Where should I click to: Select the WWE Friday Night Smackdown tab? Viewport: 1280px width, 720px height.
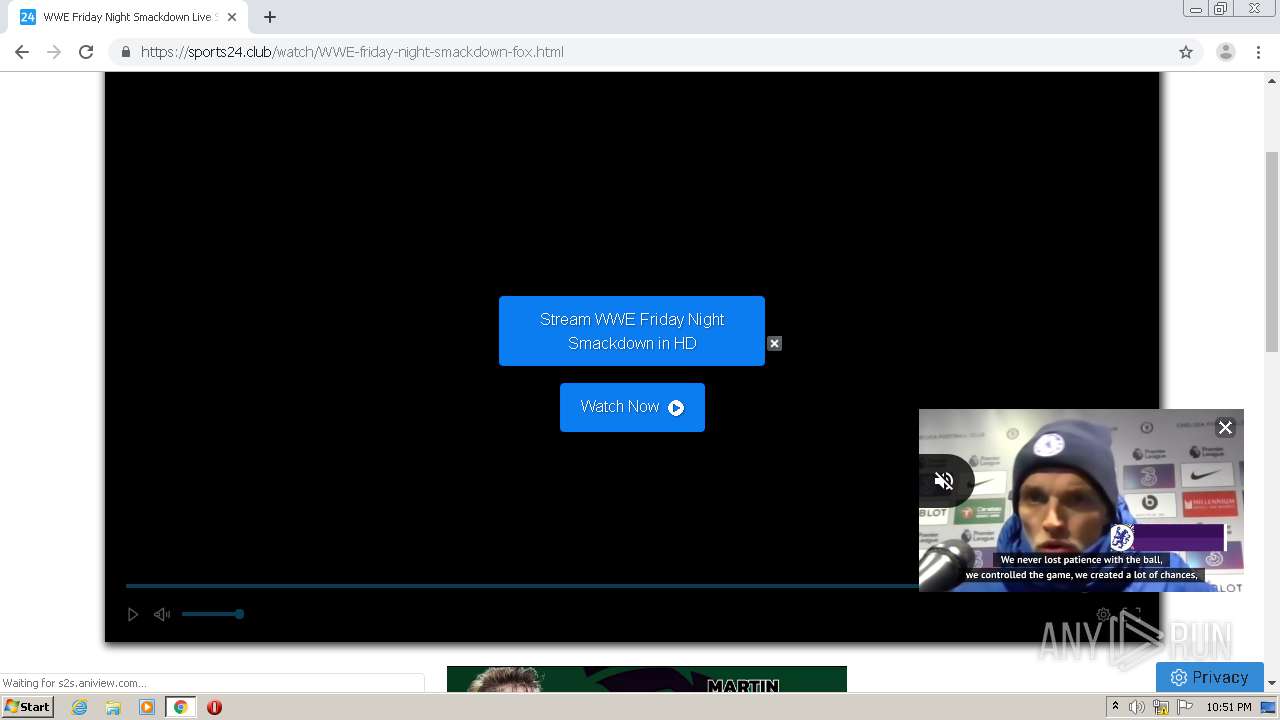tap(128, 17)
